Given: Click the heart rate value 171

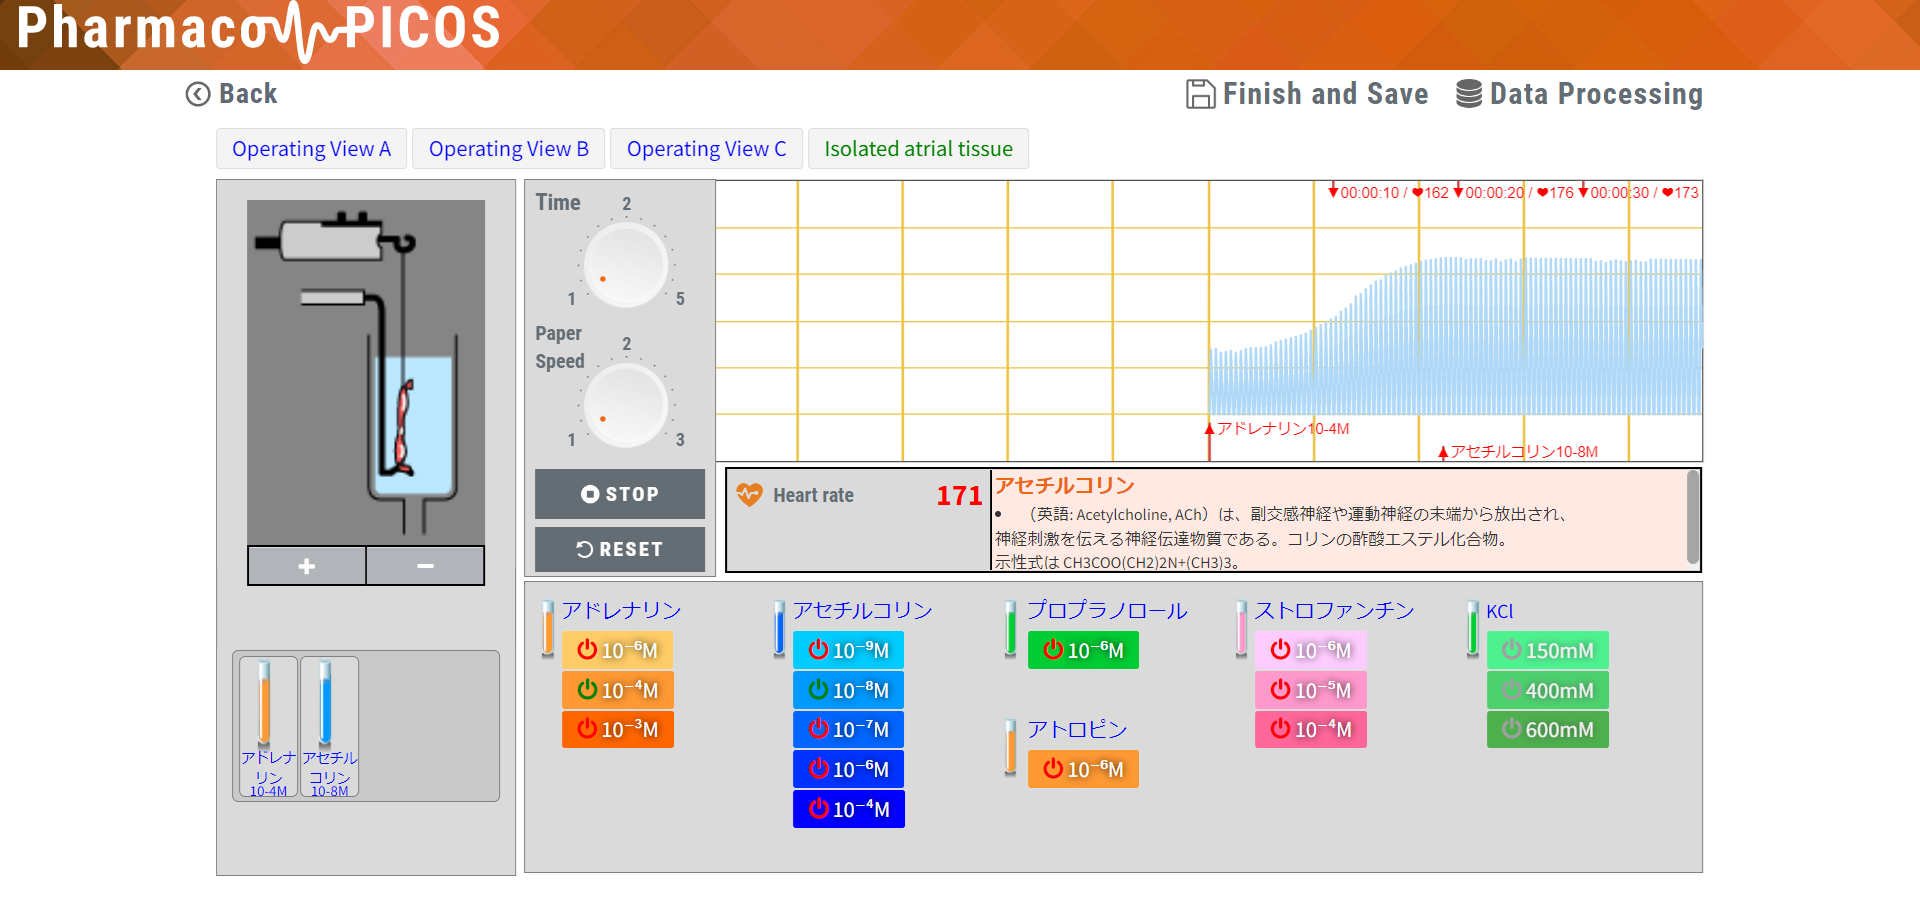Looking at the screenshot, I should pyautogui.click(x=959, y=496).
